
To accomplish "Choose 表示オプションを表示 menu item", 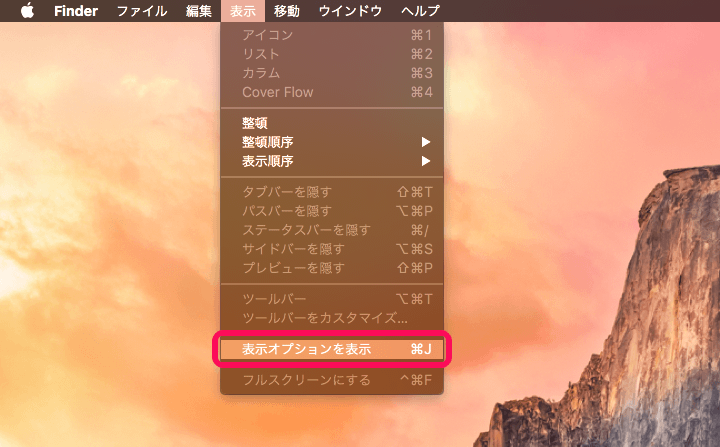I will tap(332, 349).
